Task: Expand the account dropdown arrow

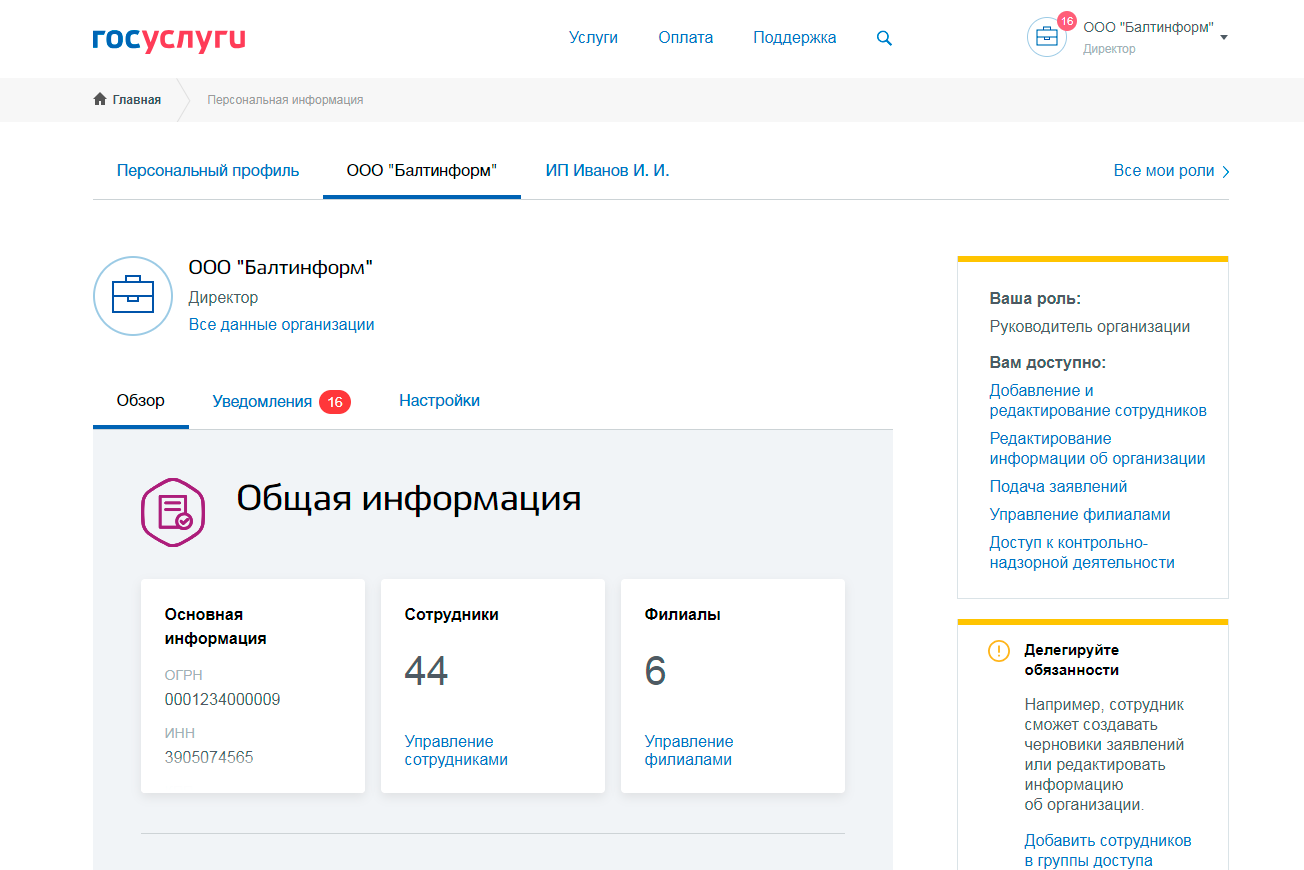Action: [x=1224, y=38]
